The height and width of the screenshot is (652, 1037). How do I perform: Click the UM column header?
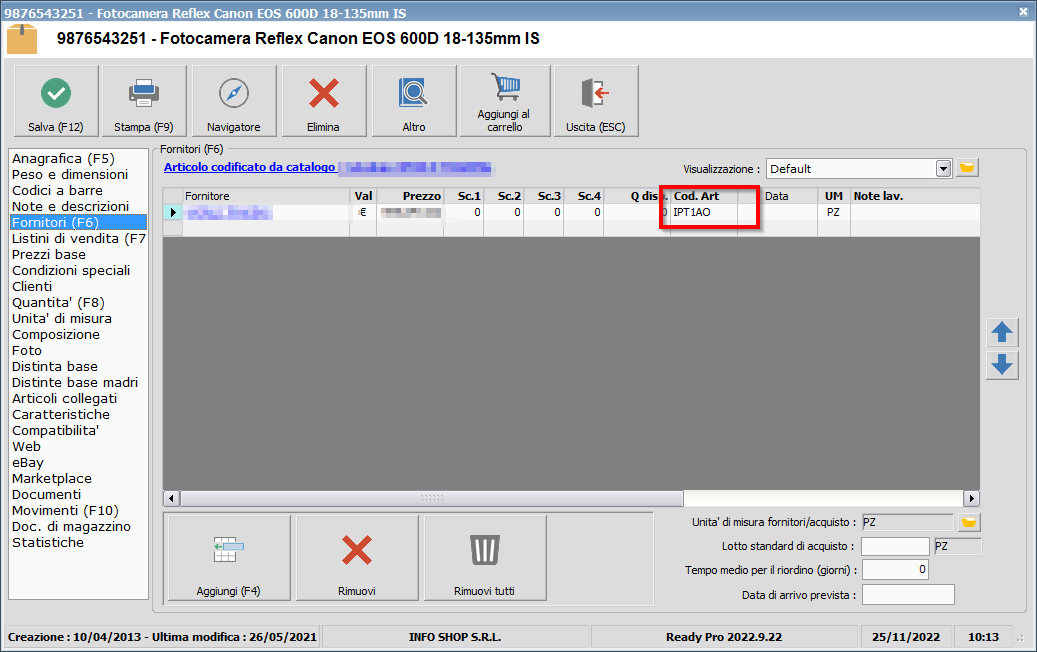834,196
